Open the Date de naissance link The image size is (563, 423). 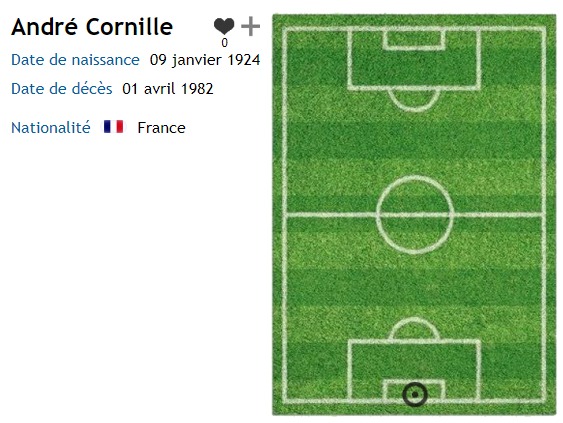pos(75,60)
